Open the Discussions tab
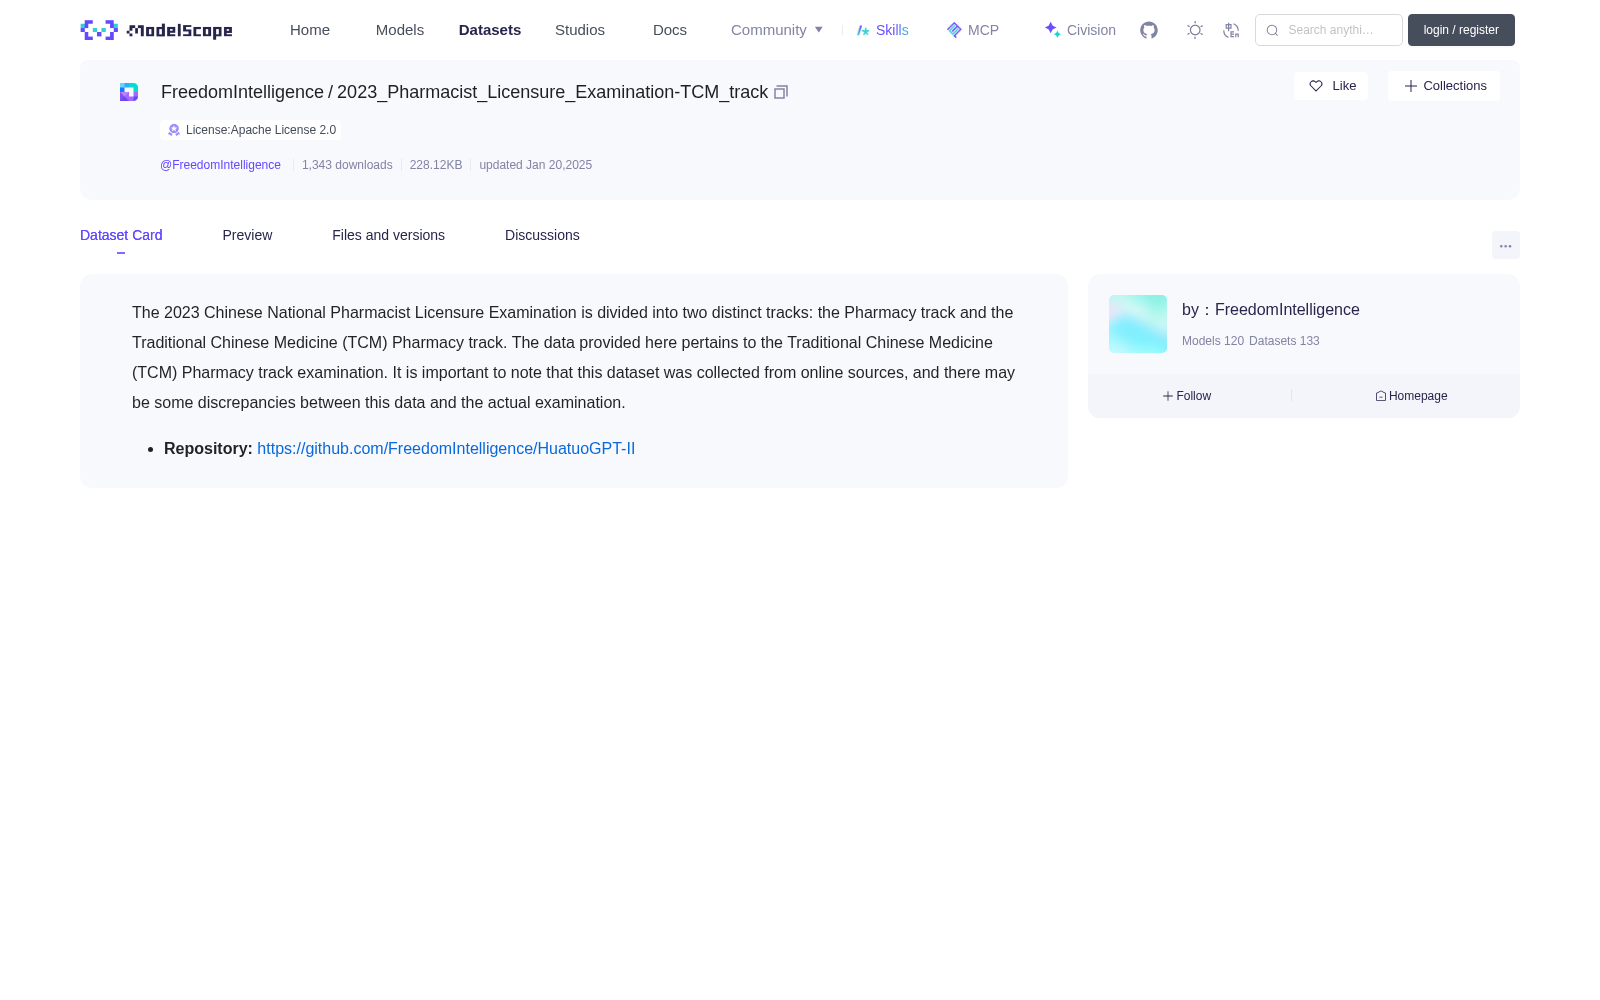The height and width of the screenshot is (1000, 1600). (542, 235)
